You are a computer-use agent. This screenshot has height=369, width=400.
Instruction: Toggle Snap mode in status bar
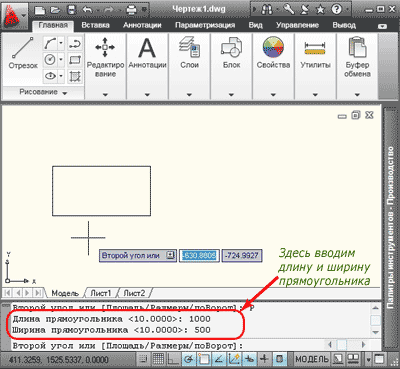143,359
